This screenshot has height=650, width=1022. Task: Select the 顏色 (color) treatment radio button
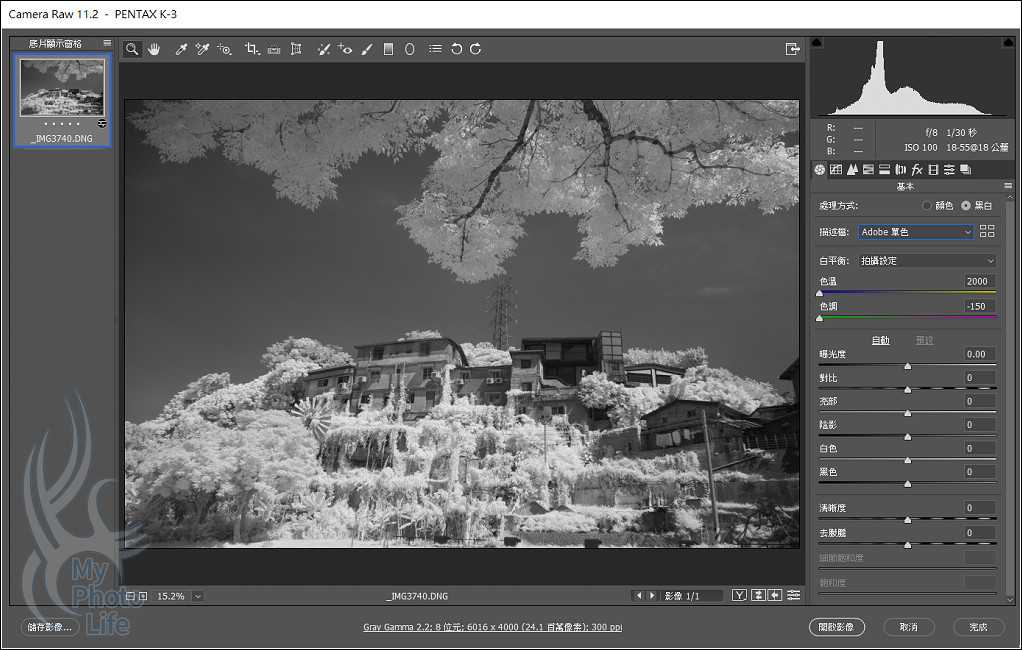pyautogui.click(x=927, y=206)
